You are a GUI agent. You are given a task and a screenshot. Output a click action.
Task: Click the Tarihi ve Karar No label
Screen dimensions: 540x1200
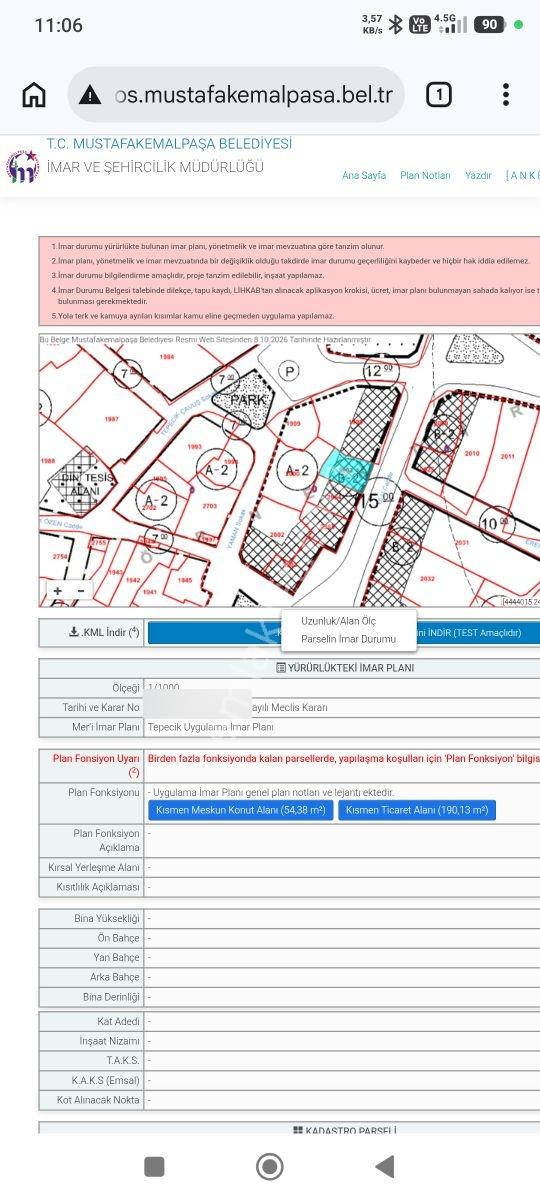click(101, 707)
